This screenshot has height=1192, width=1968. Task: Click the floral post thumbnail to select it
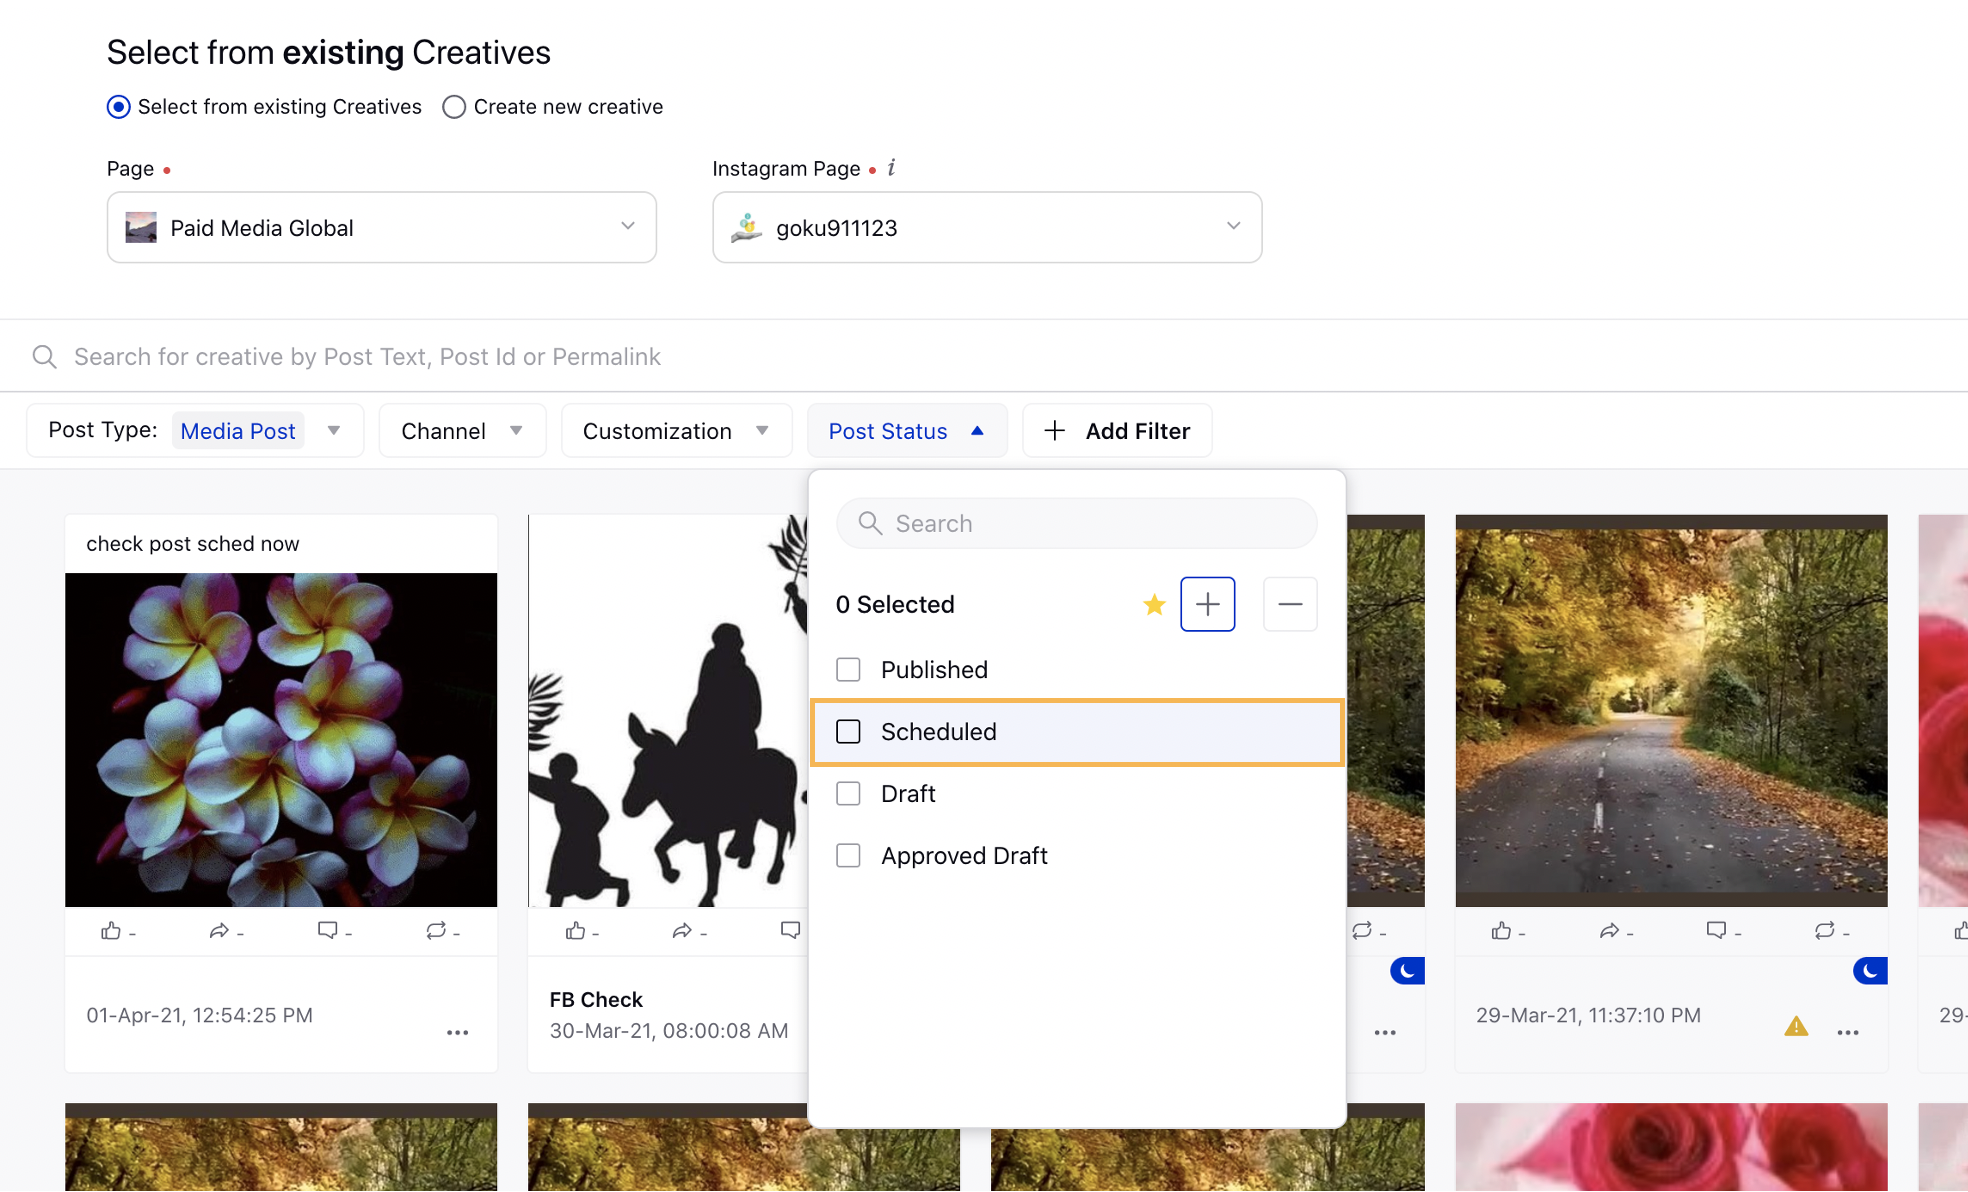(x=281, y=738)
